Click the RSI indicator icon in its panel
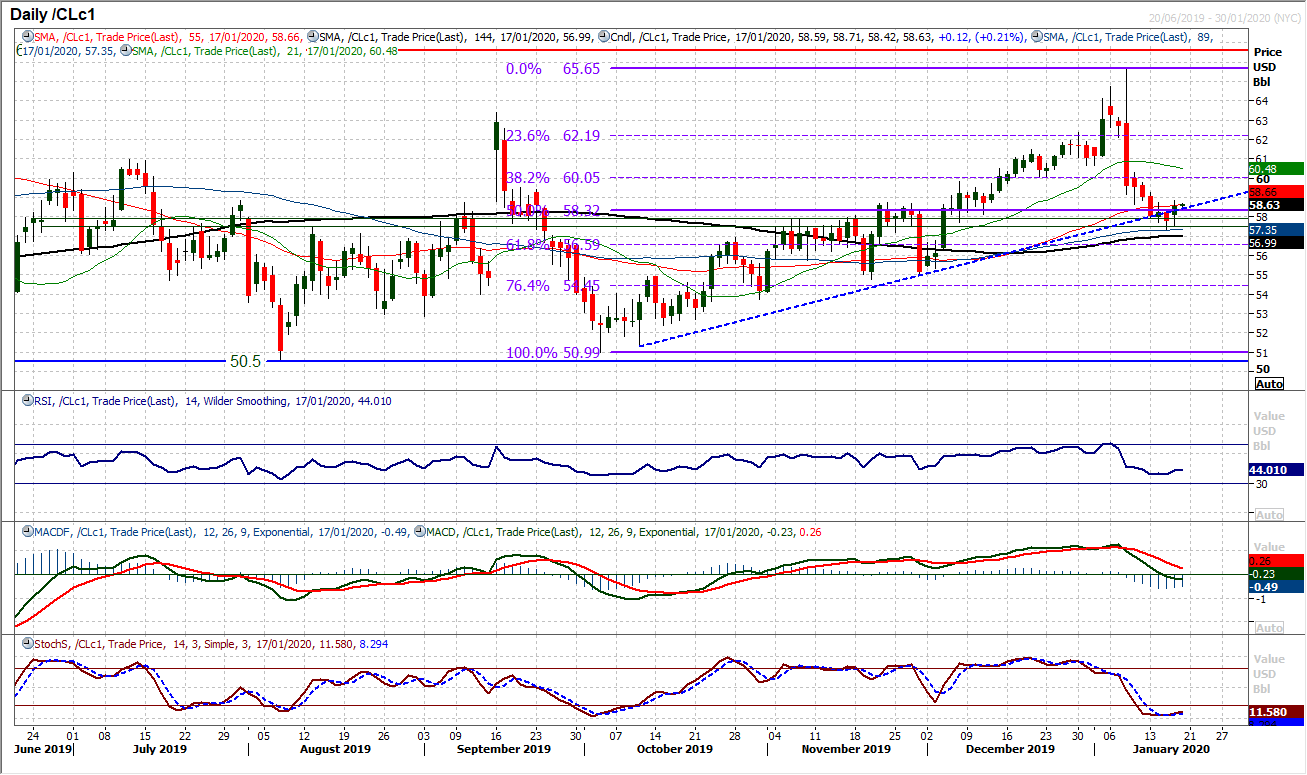Screen dimensions: 1307x775 tap(28, 400)
